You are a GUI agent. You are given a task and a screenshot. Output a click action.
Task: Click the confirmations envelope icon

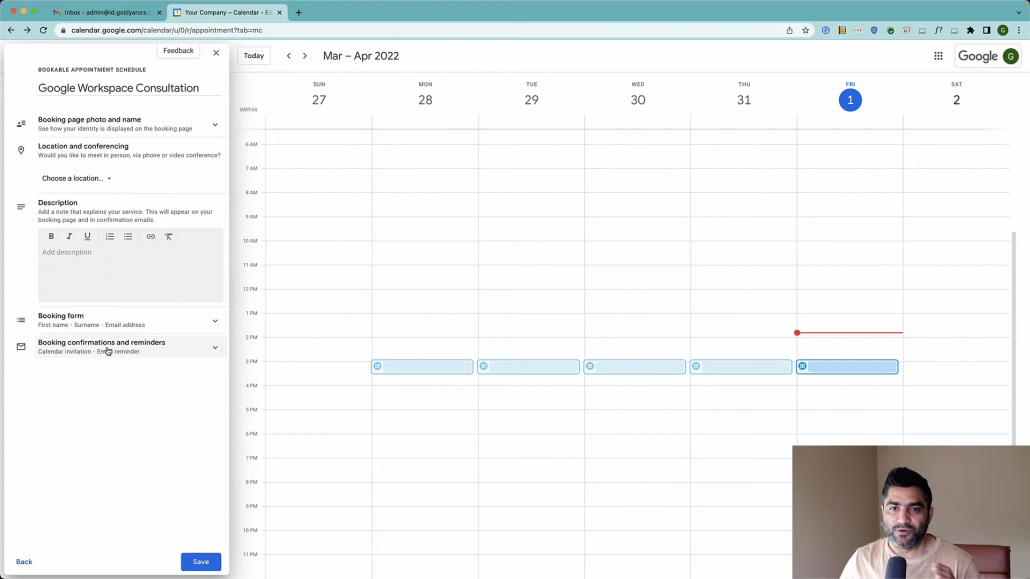[21, 346]
